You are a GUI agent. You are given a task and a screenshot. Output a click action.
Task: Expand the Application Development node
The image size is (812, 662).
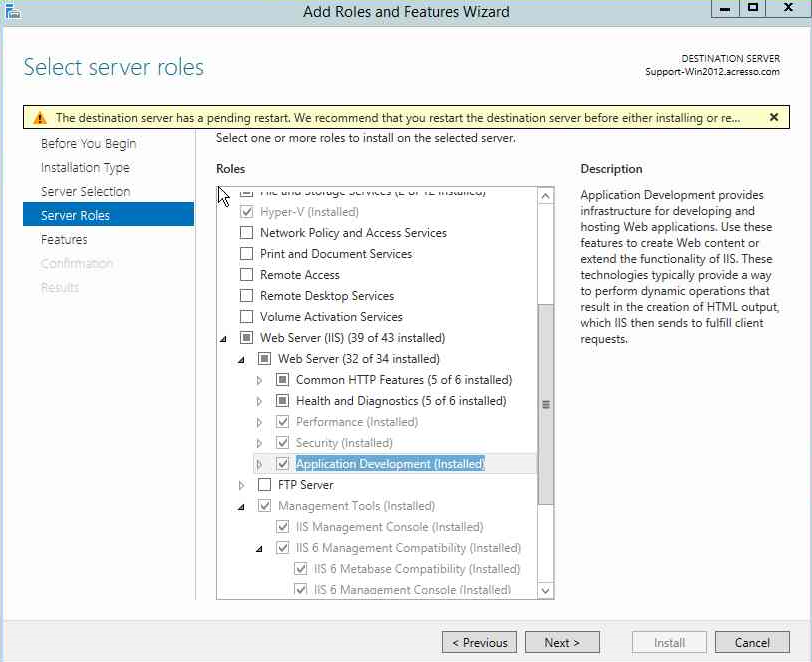tap(260, 463)
